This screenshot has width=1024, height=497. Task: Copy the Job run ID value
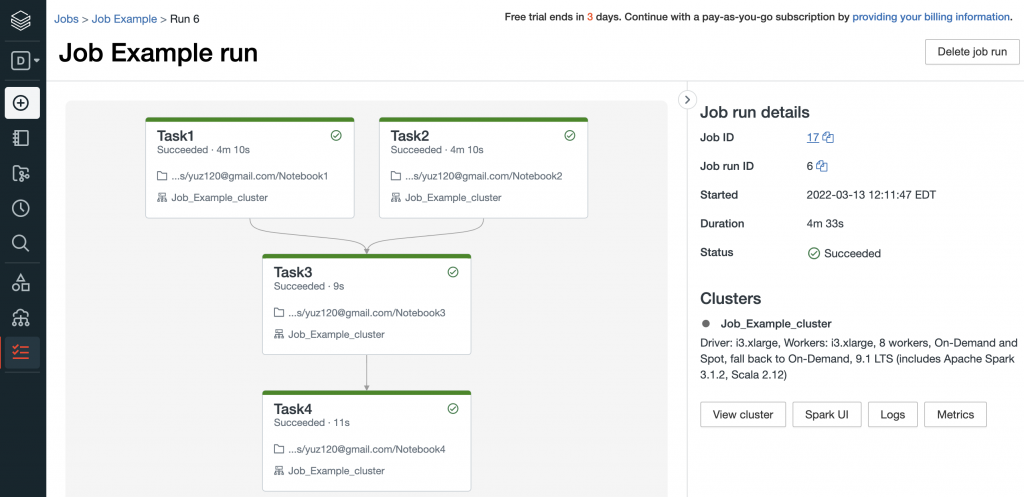pos(822,167)
